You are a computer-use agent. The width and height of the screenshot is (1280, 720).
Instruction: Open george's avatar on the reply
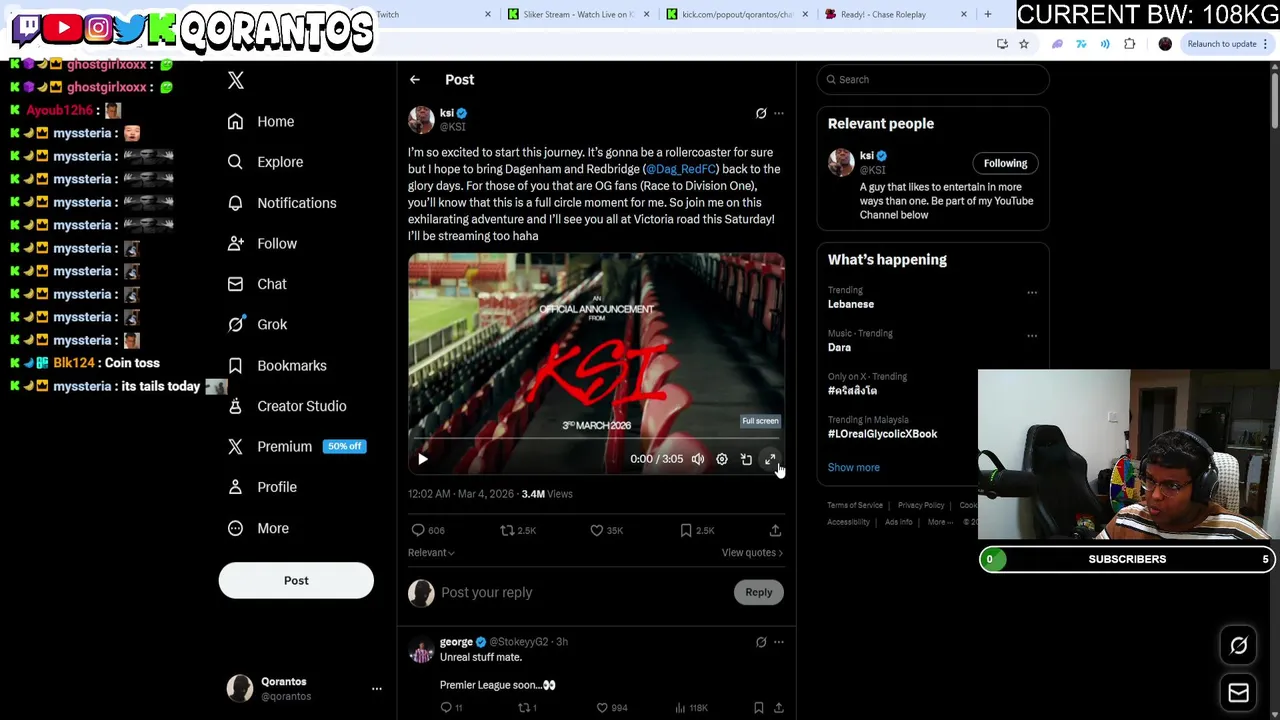pyautogui.click(x=421, y=650)
